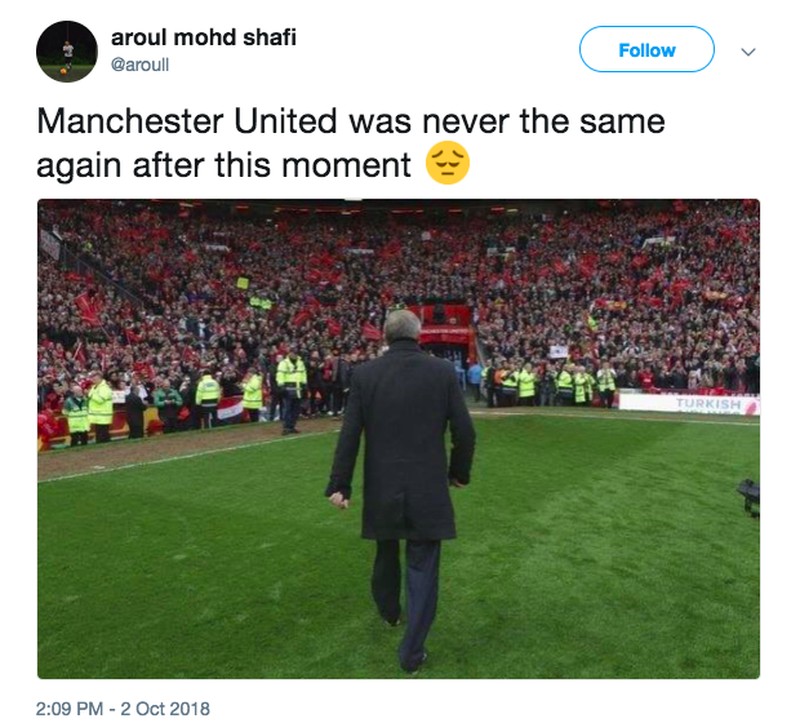Click the football in the avatar picture
800x723 pixels.
click(x=64, y=71)
